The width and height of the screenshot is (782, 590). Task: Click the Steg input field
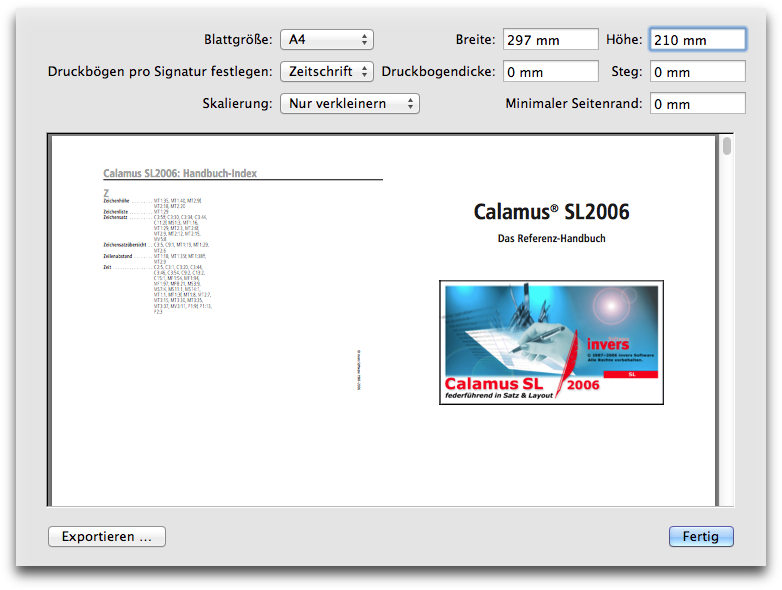698,71
